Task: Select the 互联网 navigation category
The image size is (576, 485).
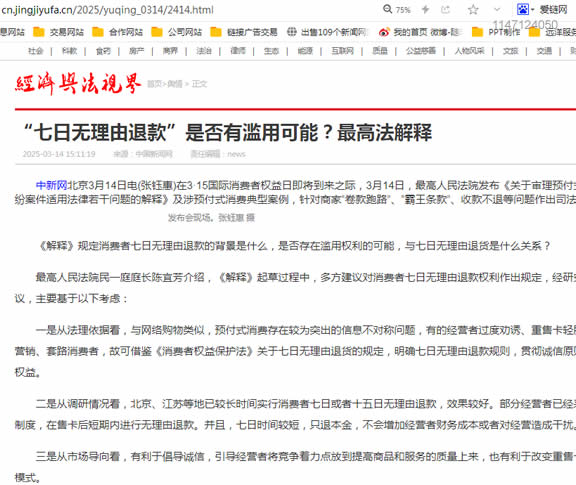Action: tap(342, 51)
